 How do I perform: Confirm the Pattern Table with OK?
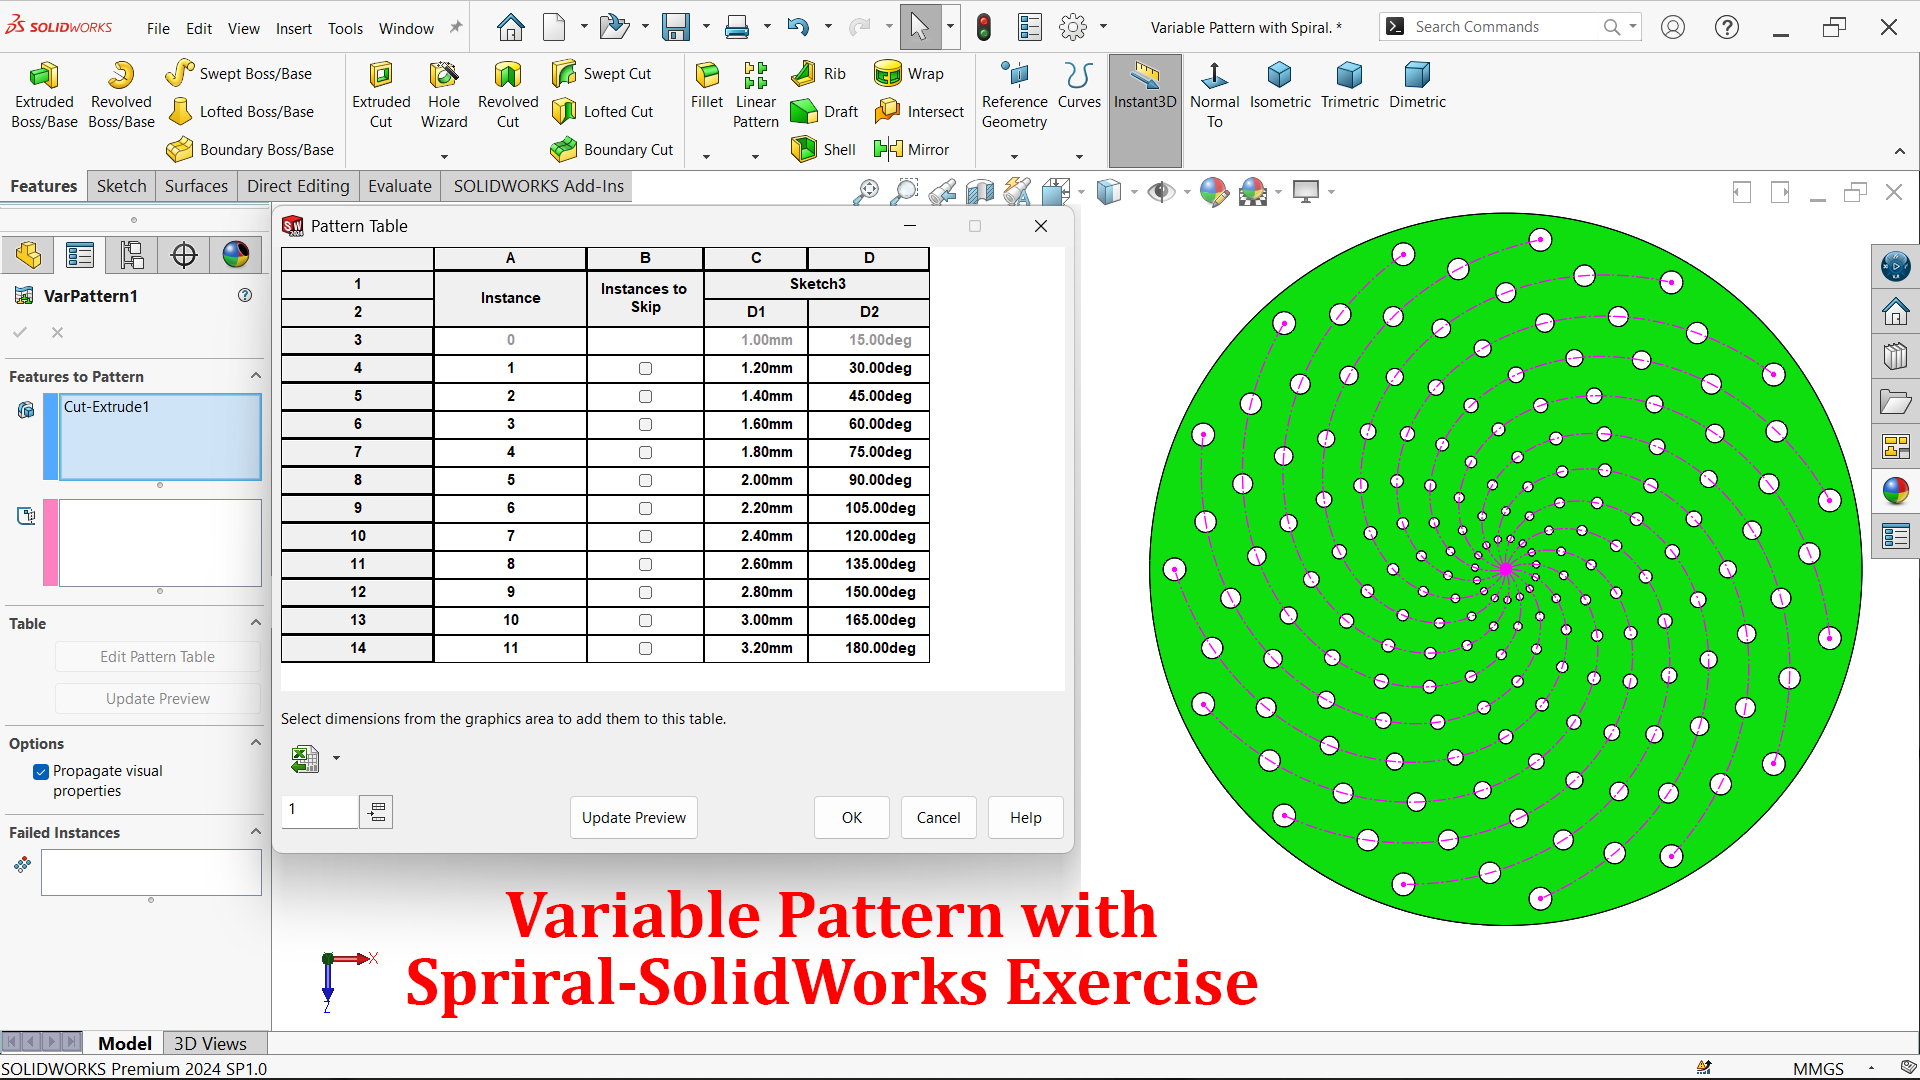click(852, 818)
